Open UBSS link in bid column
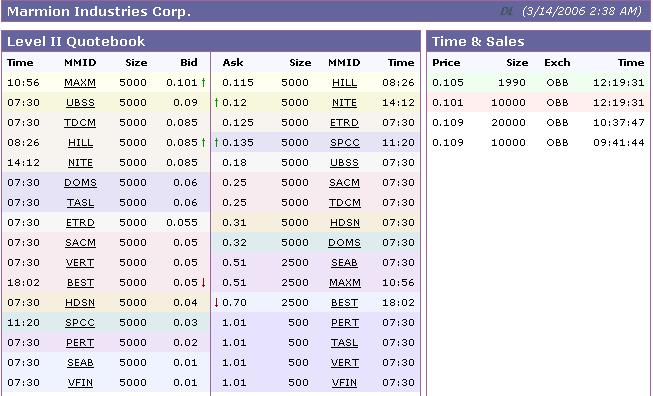The image size is (653, 396). [x=80, y=102]
